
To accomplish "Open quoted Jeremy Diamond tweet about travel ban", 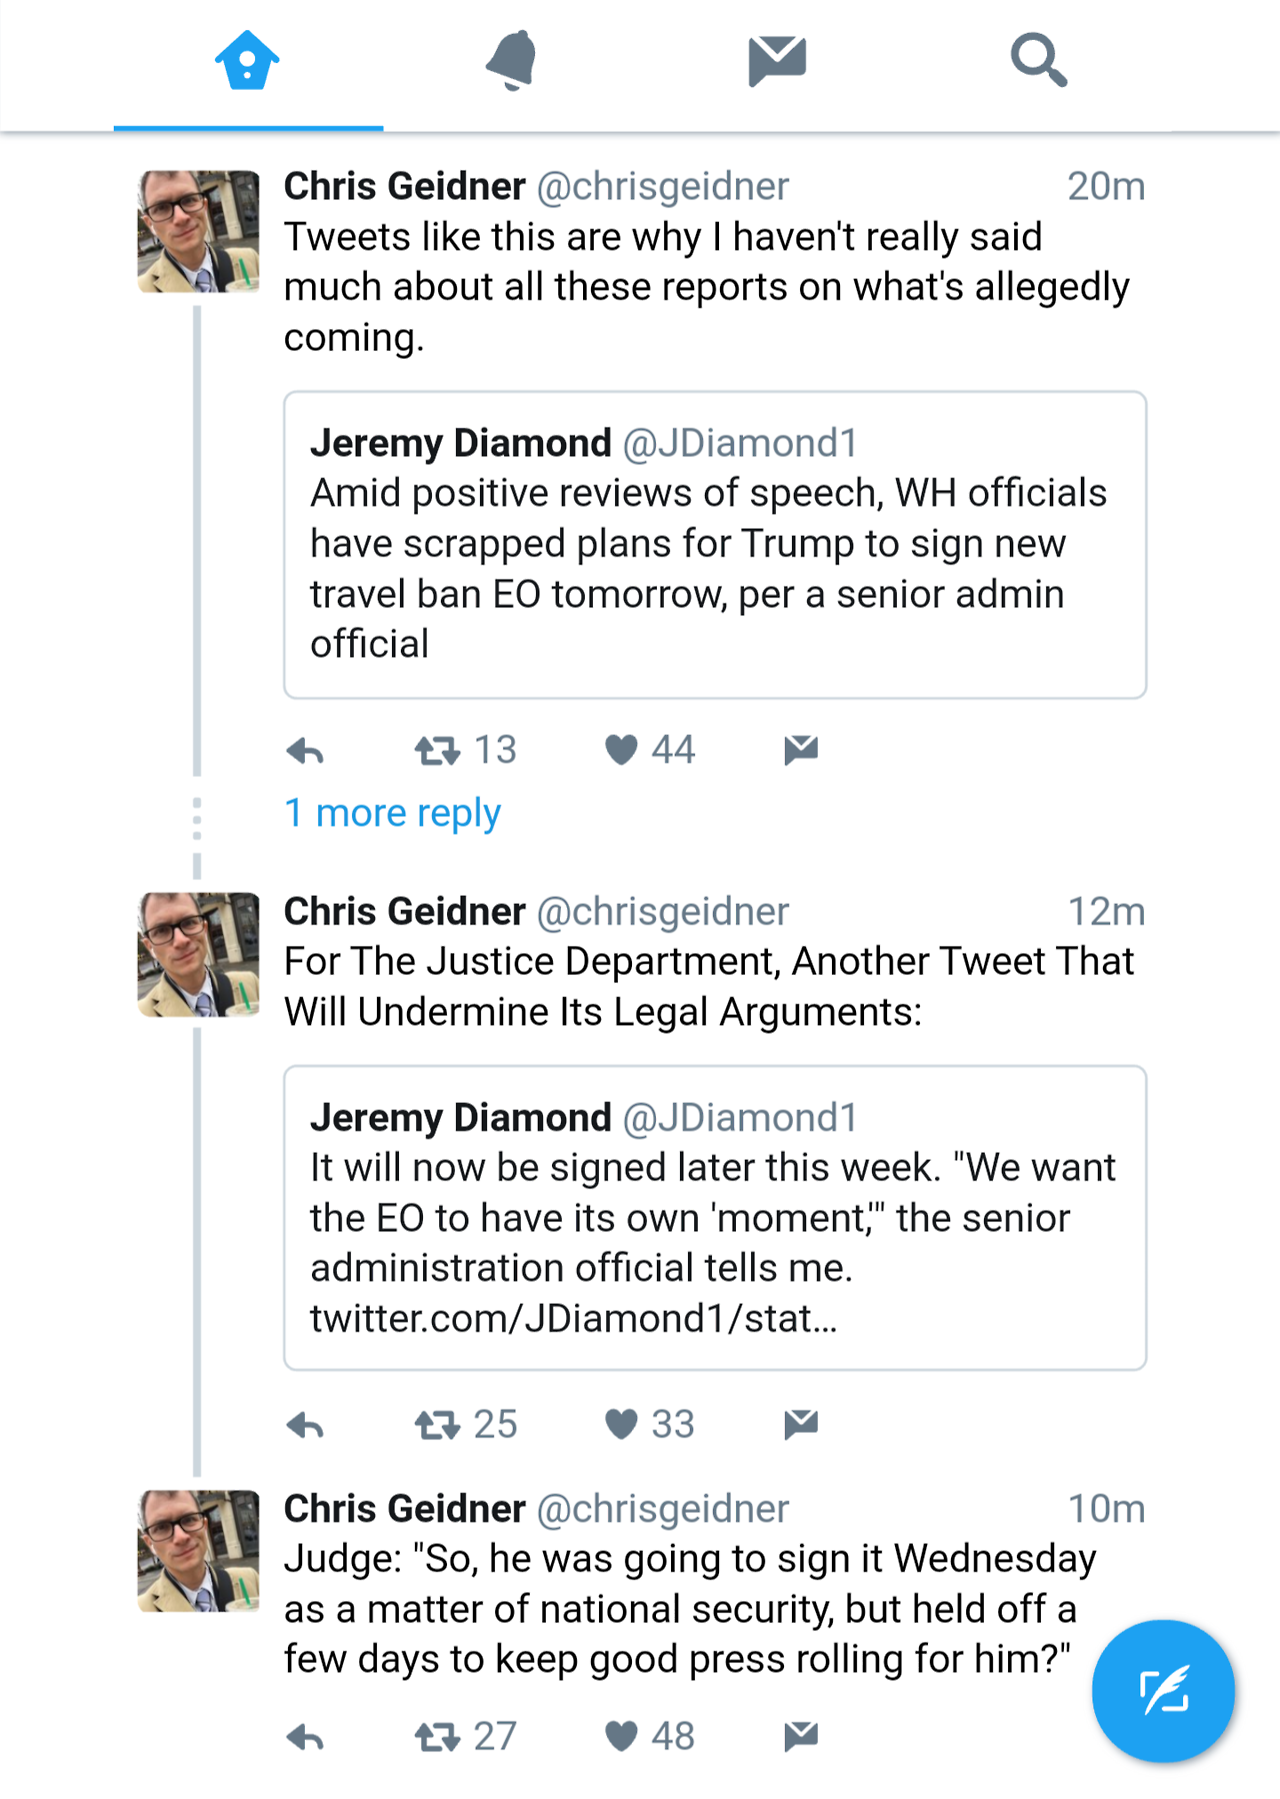I will (714, 545).
